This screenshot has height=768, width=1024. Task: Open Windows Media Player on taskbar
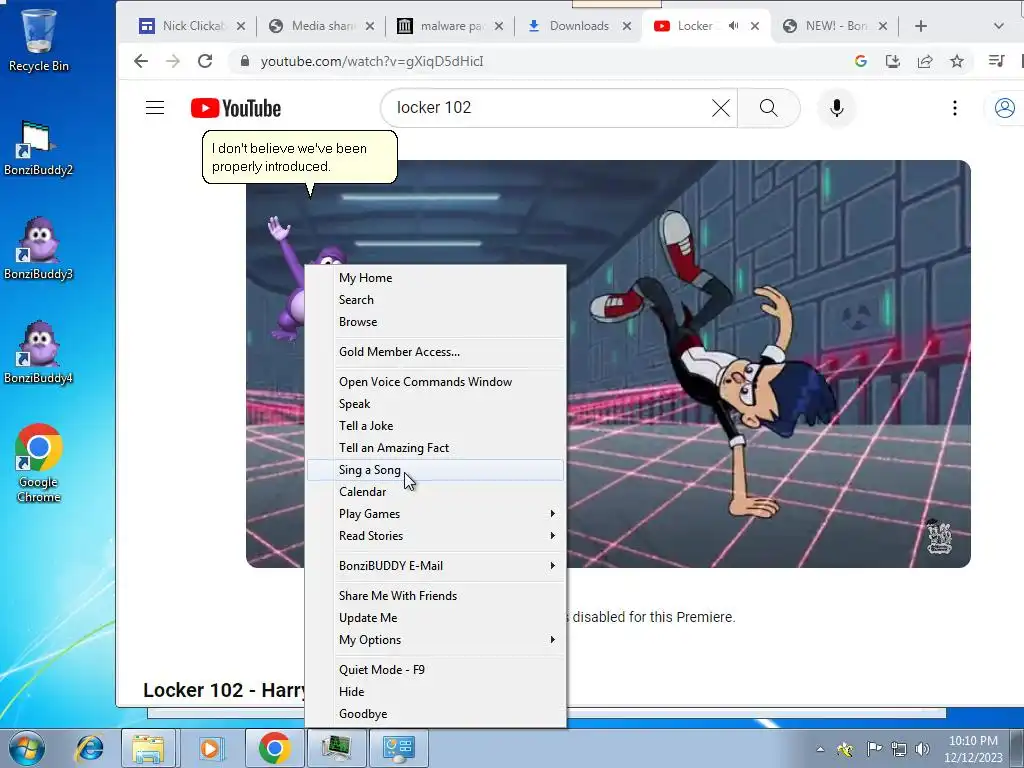pyautogui.click(x=210, y=748)
